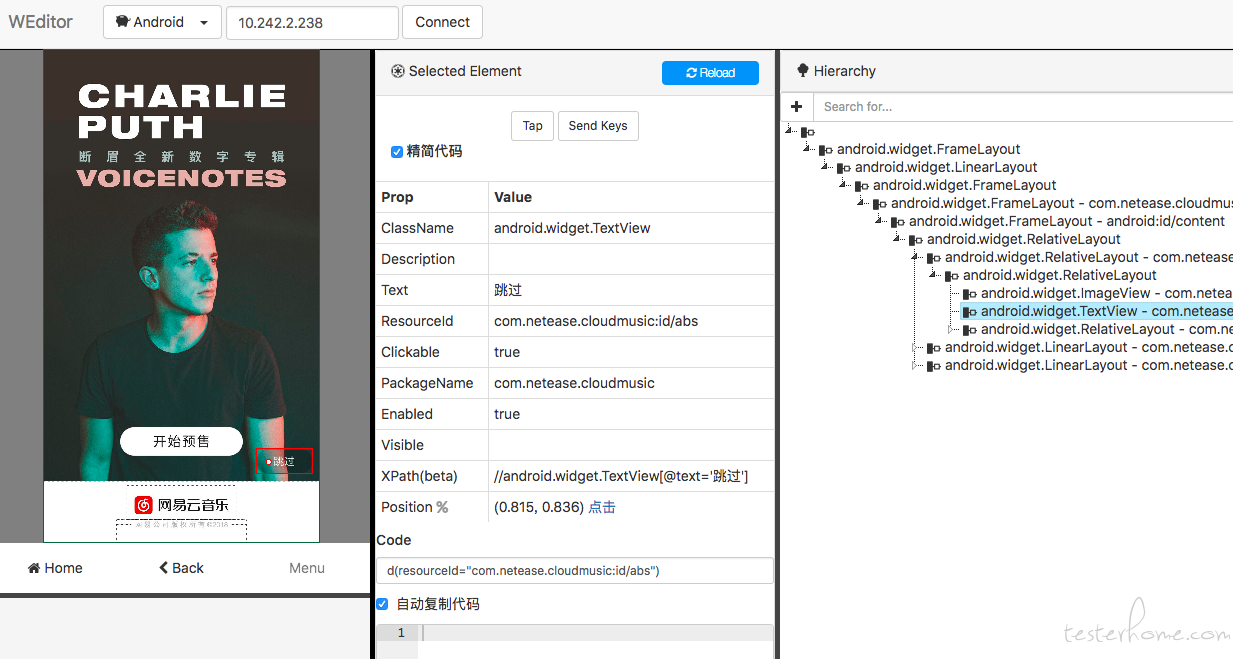Tap the device Home button
1233x659 pixels.
click(56, 568)
